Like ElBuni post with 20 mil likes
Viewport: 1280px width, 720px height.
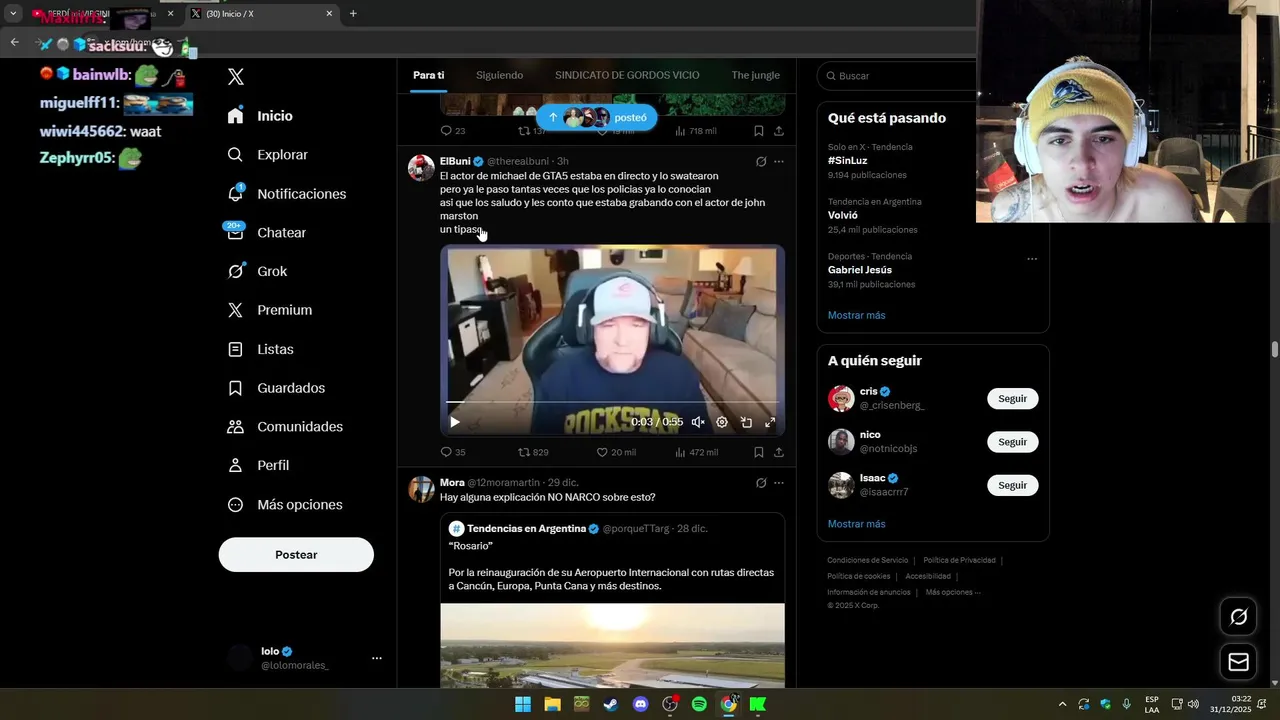pyautogui.click(x=616, y=452)
